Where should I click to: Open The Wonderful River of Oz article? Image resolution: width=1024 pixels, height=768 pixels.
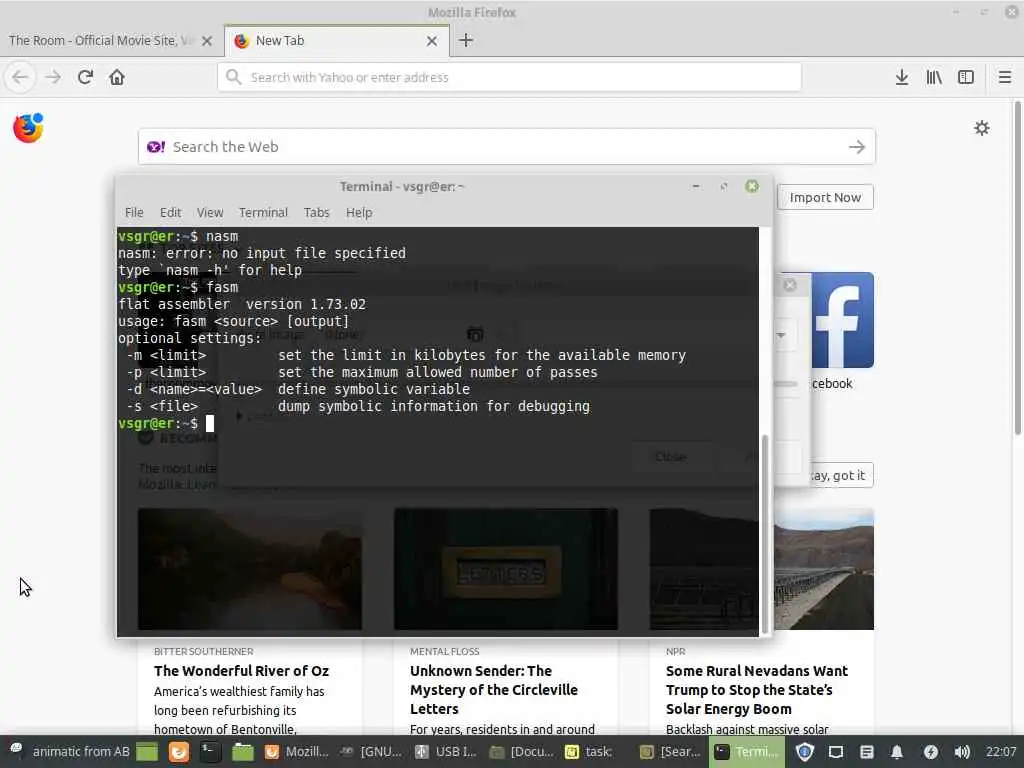coord(242,671)
